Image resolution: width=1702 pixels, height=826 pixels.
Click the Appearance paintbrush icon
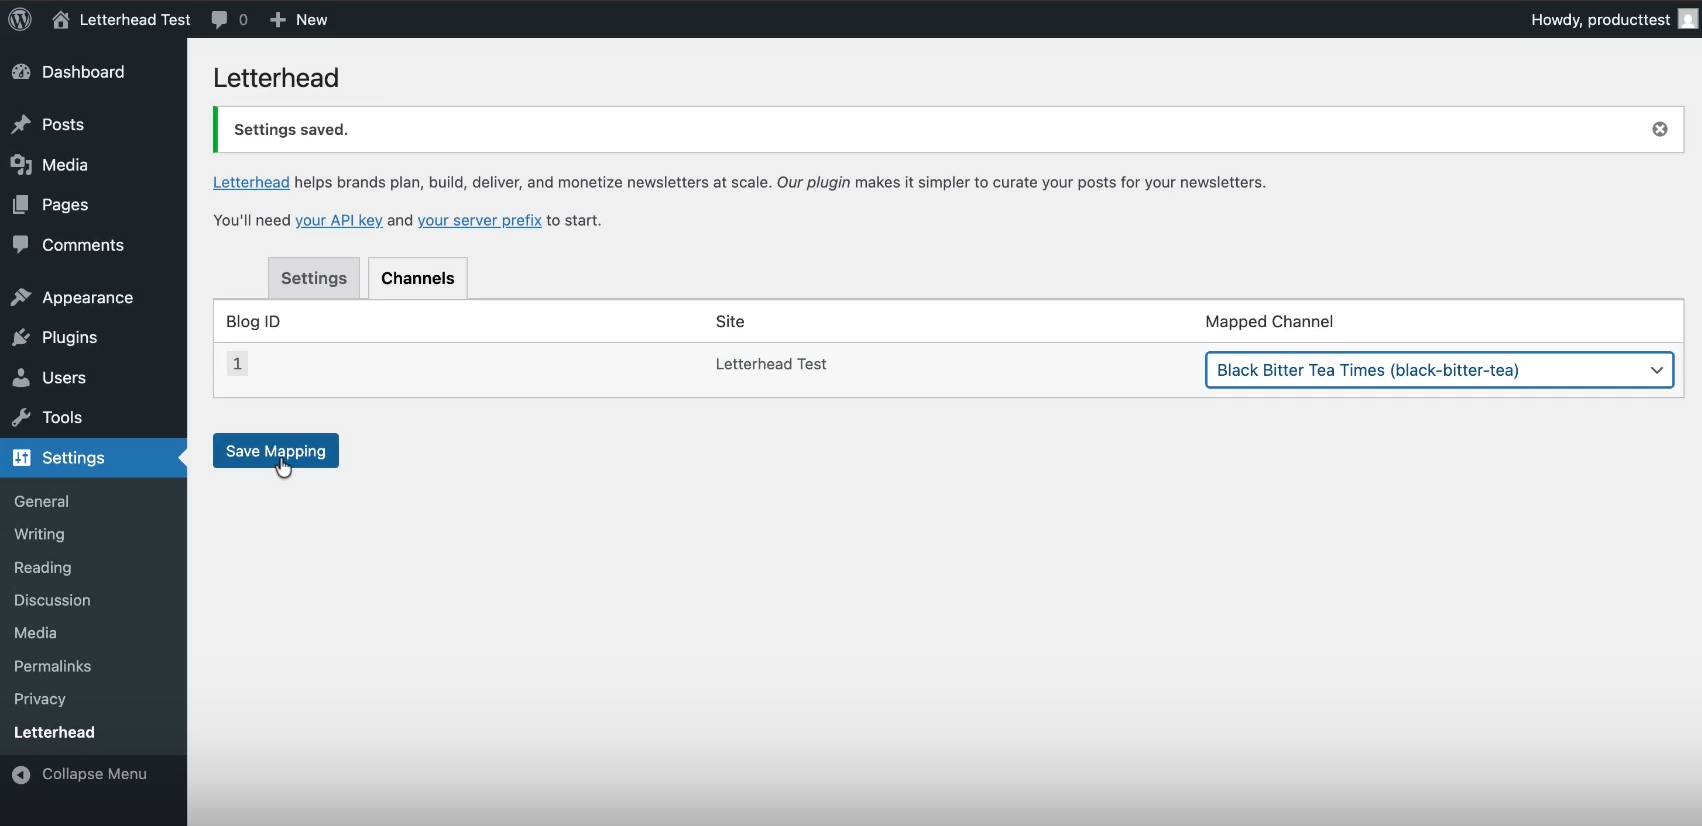(x=21, y=298)
